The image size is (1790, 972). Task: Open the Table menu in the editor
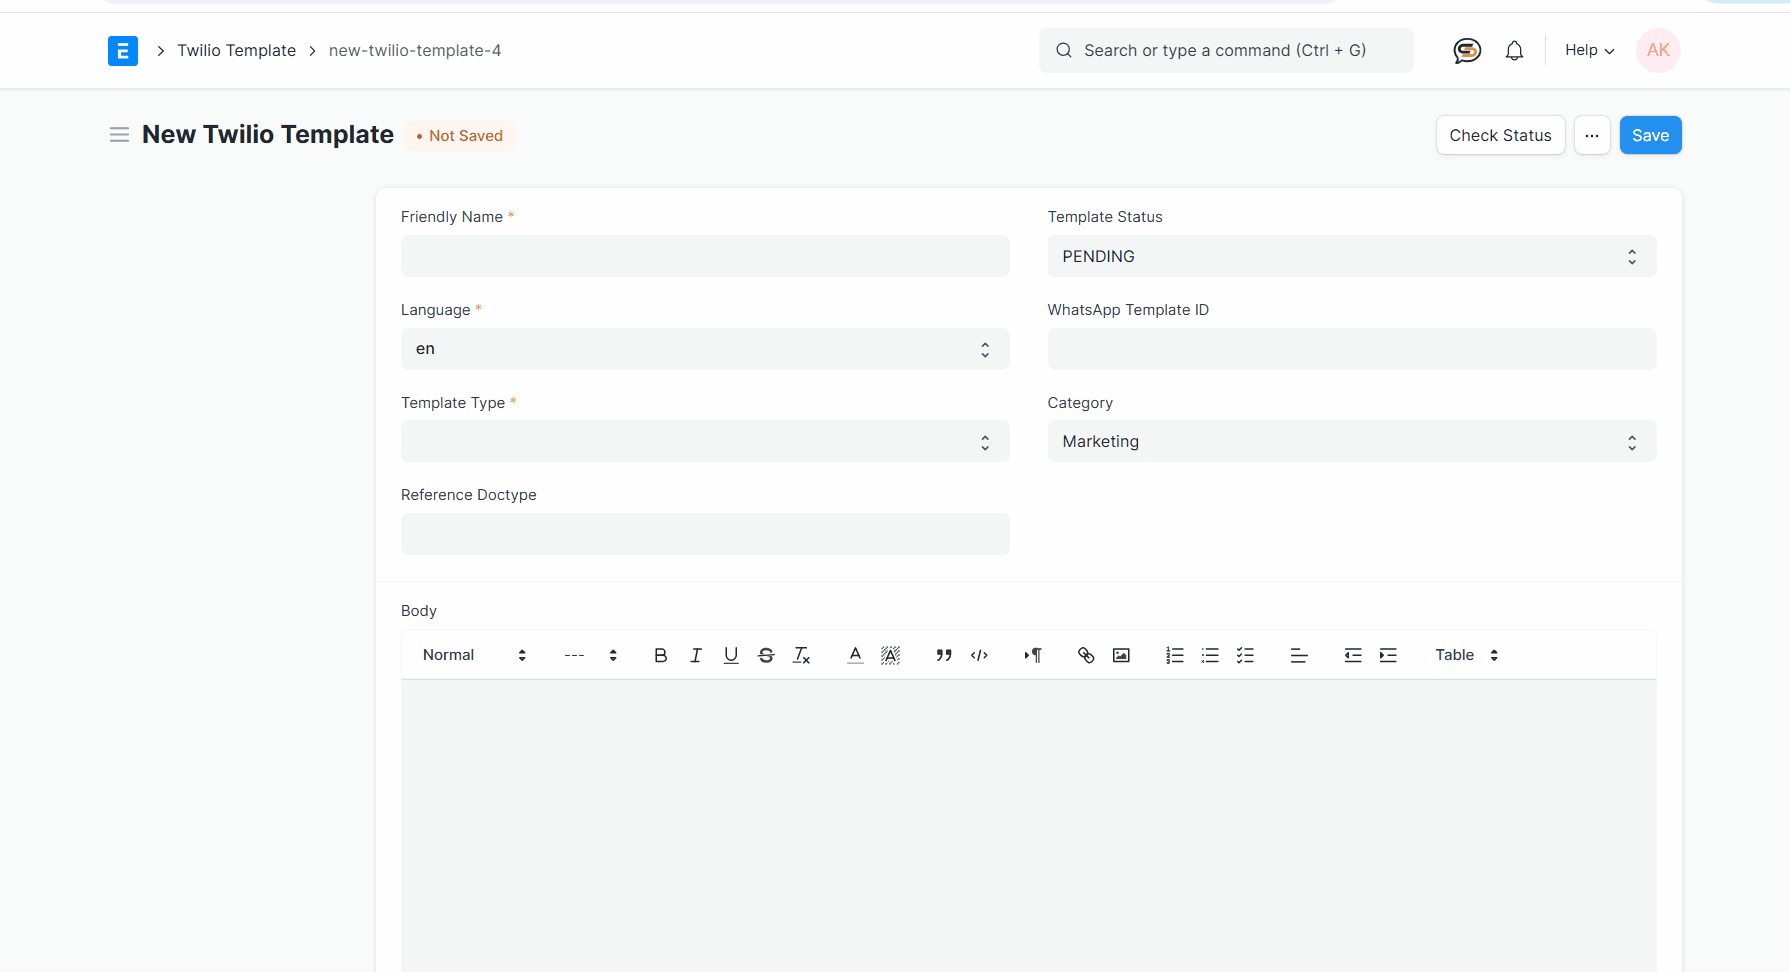click(1463, 655)
